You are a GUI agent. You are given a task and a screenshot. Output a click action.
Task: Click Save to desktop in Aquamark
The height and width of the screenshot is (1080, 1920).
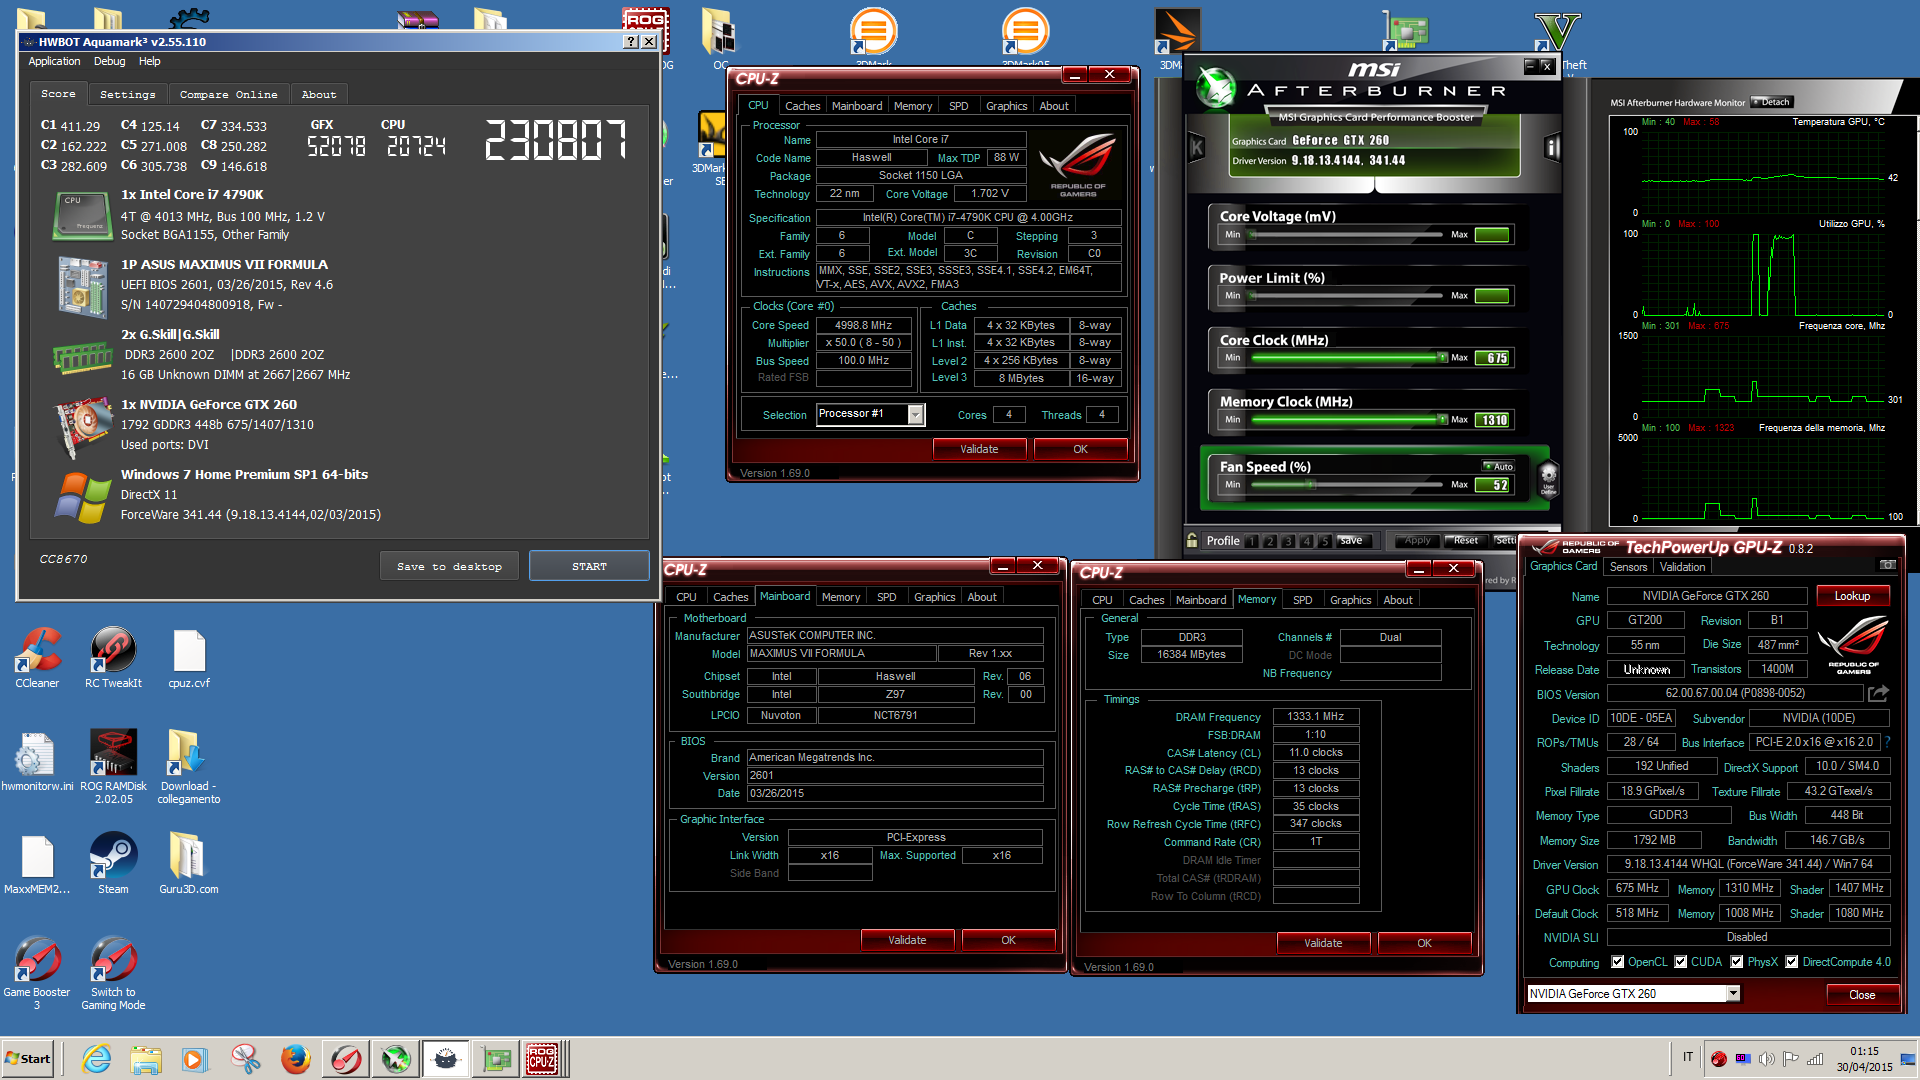pyautogui.click(x=449, y=566)
